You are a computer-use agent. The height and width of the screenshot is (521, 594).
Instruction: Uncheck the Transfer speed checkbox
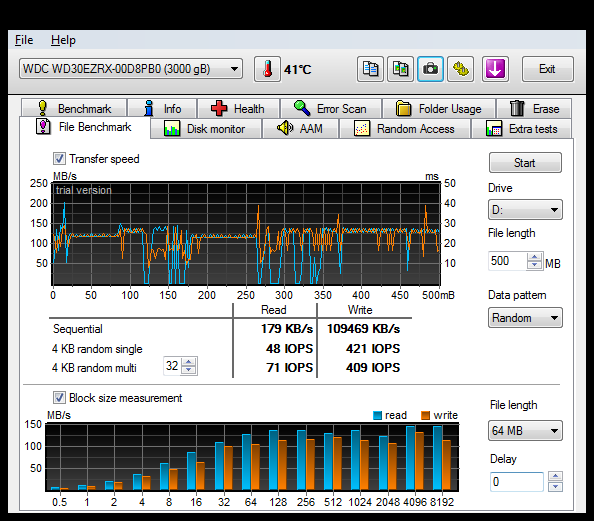click(x=59, y=158)
